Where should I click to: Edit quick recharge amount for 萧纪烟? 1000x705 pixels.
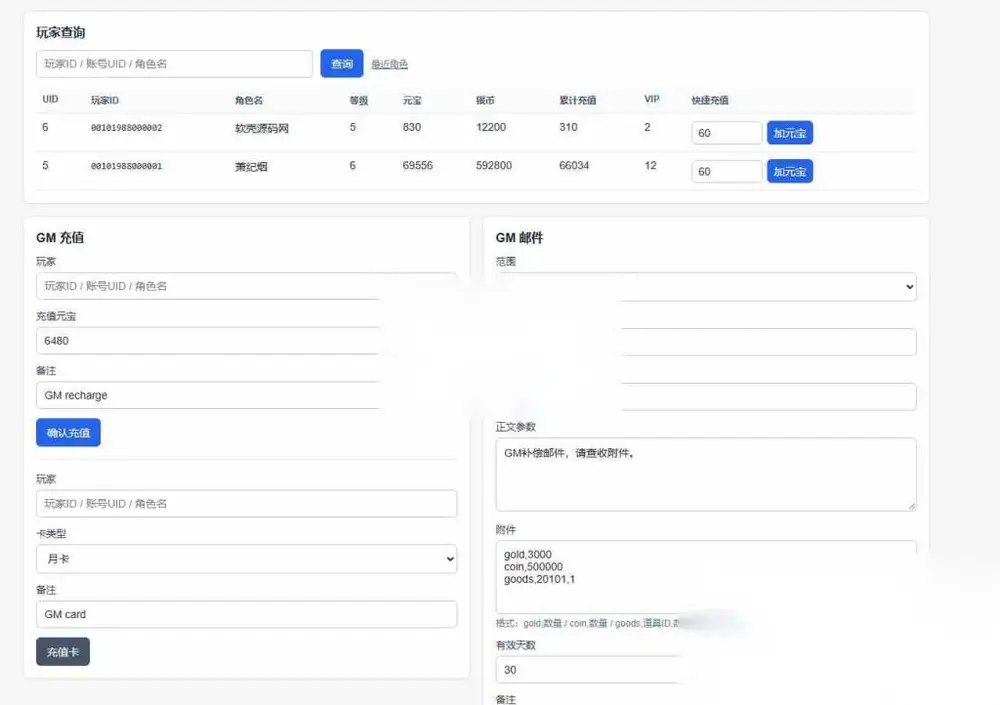click(x=726, y=171)
